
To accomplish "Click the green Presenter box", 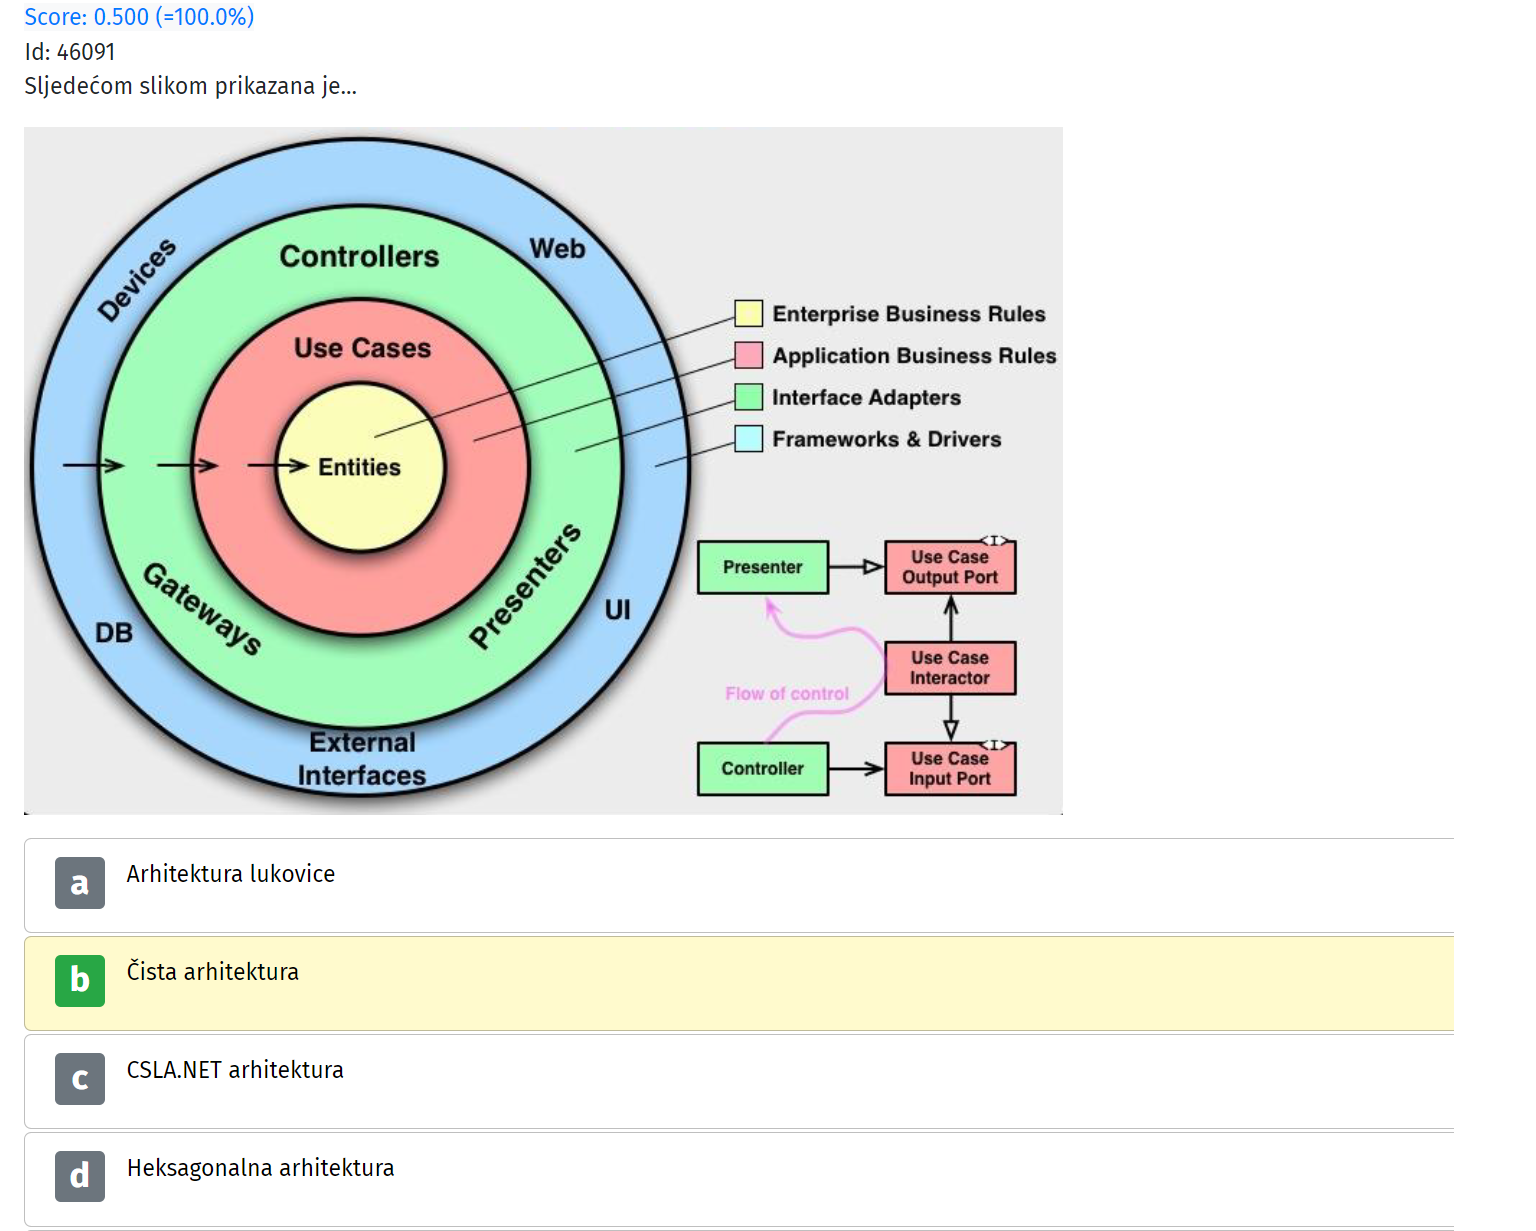I will tap(763, 567).
